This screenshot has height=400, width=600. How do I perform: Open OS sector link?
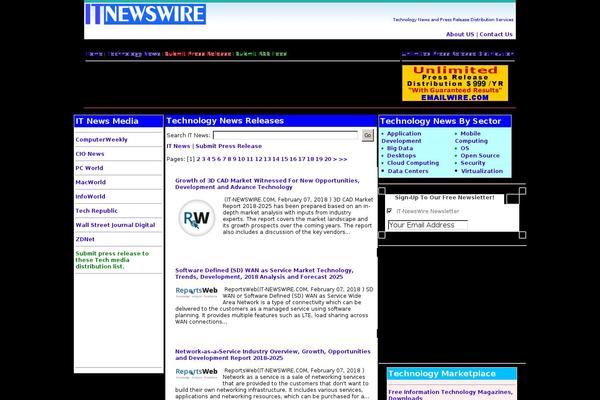click(465, 148)
